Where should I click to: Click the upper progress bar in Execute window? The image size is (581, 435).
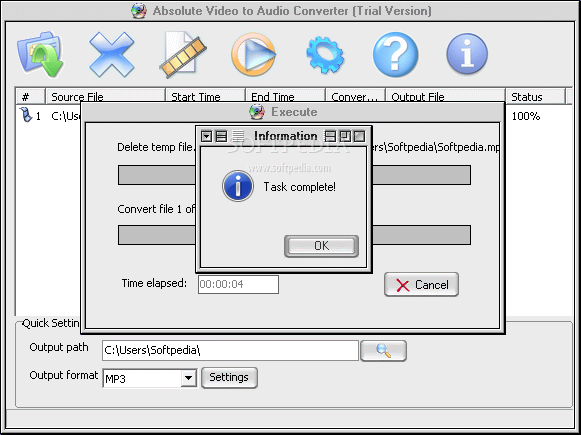(294, 175)
